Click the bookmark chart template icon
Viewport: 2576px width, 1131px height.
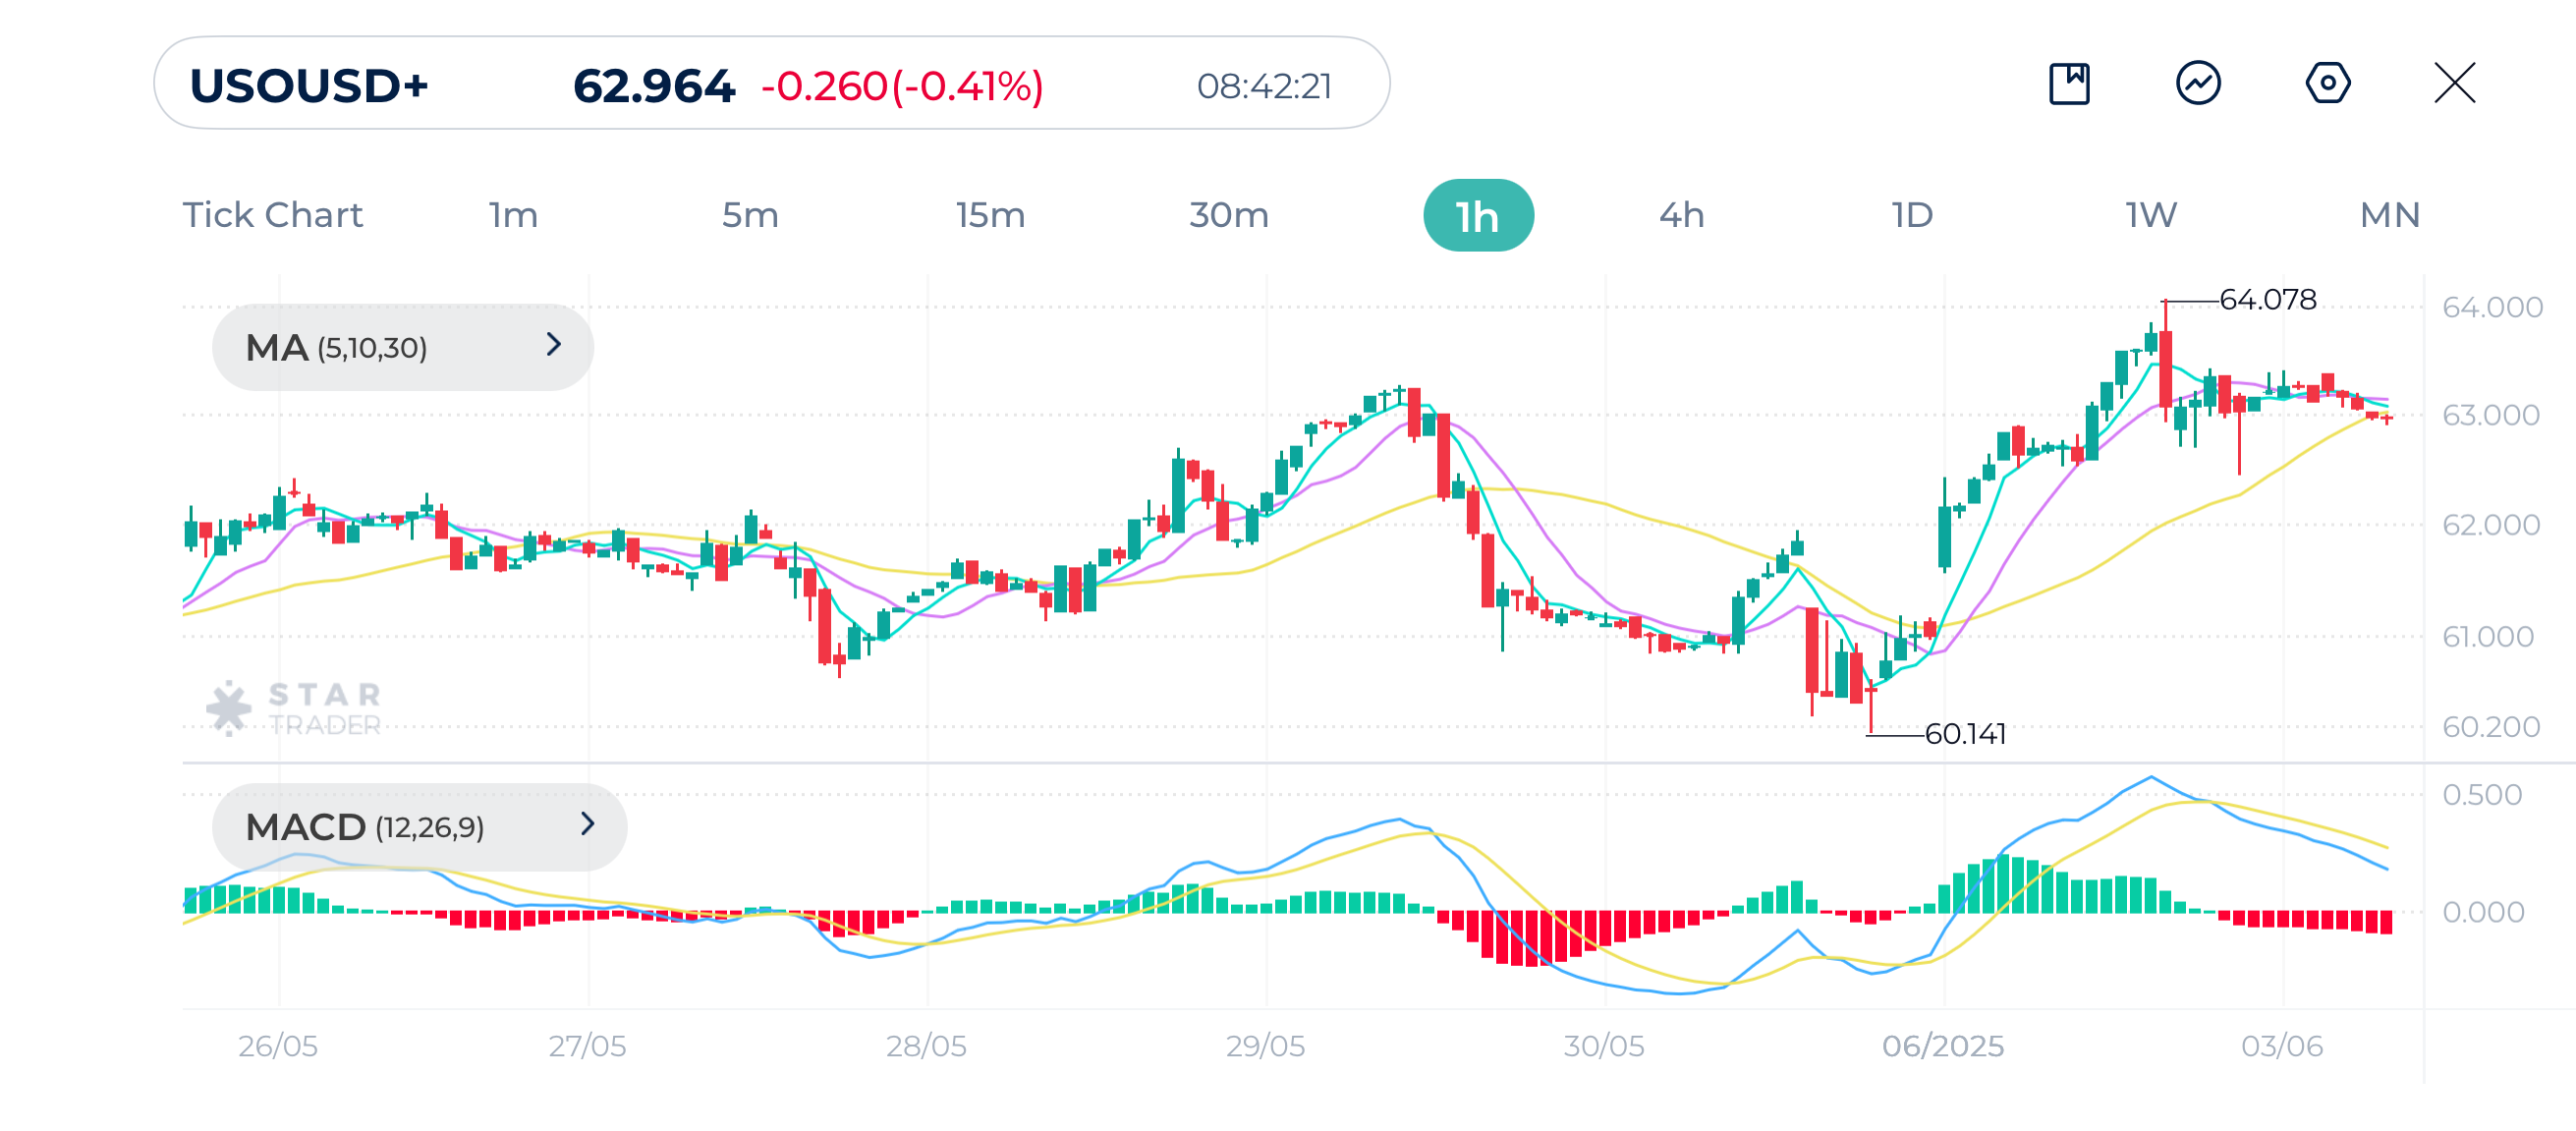coord(2070,85)
